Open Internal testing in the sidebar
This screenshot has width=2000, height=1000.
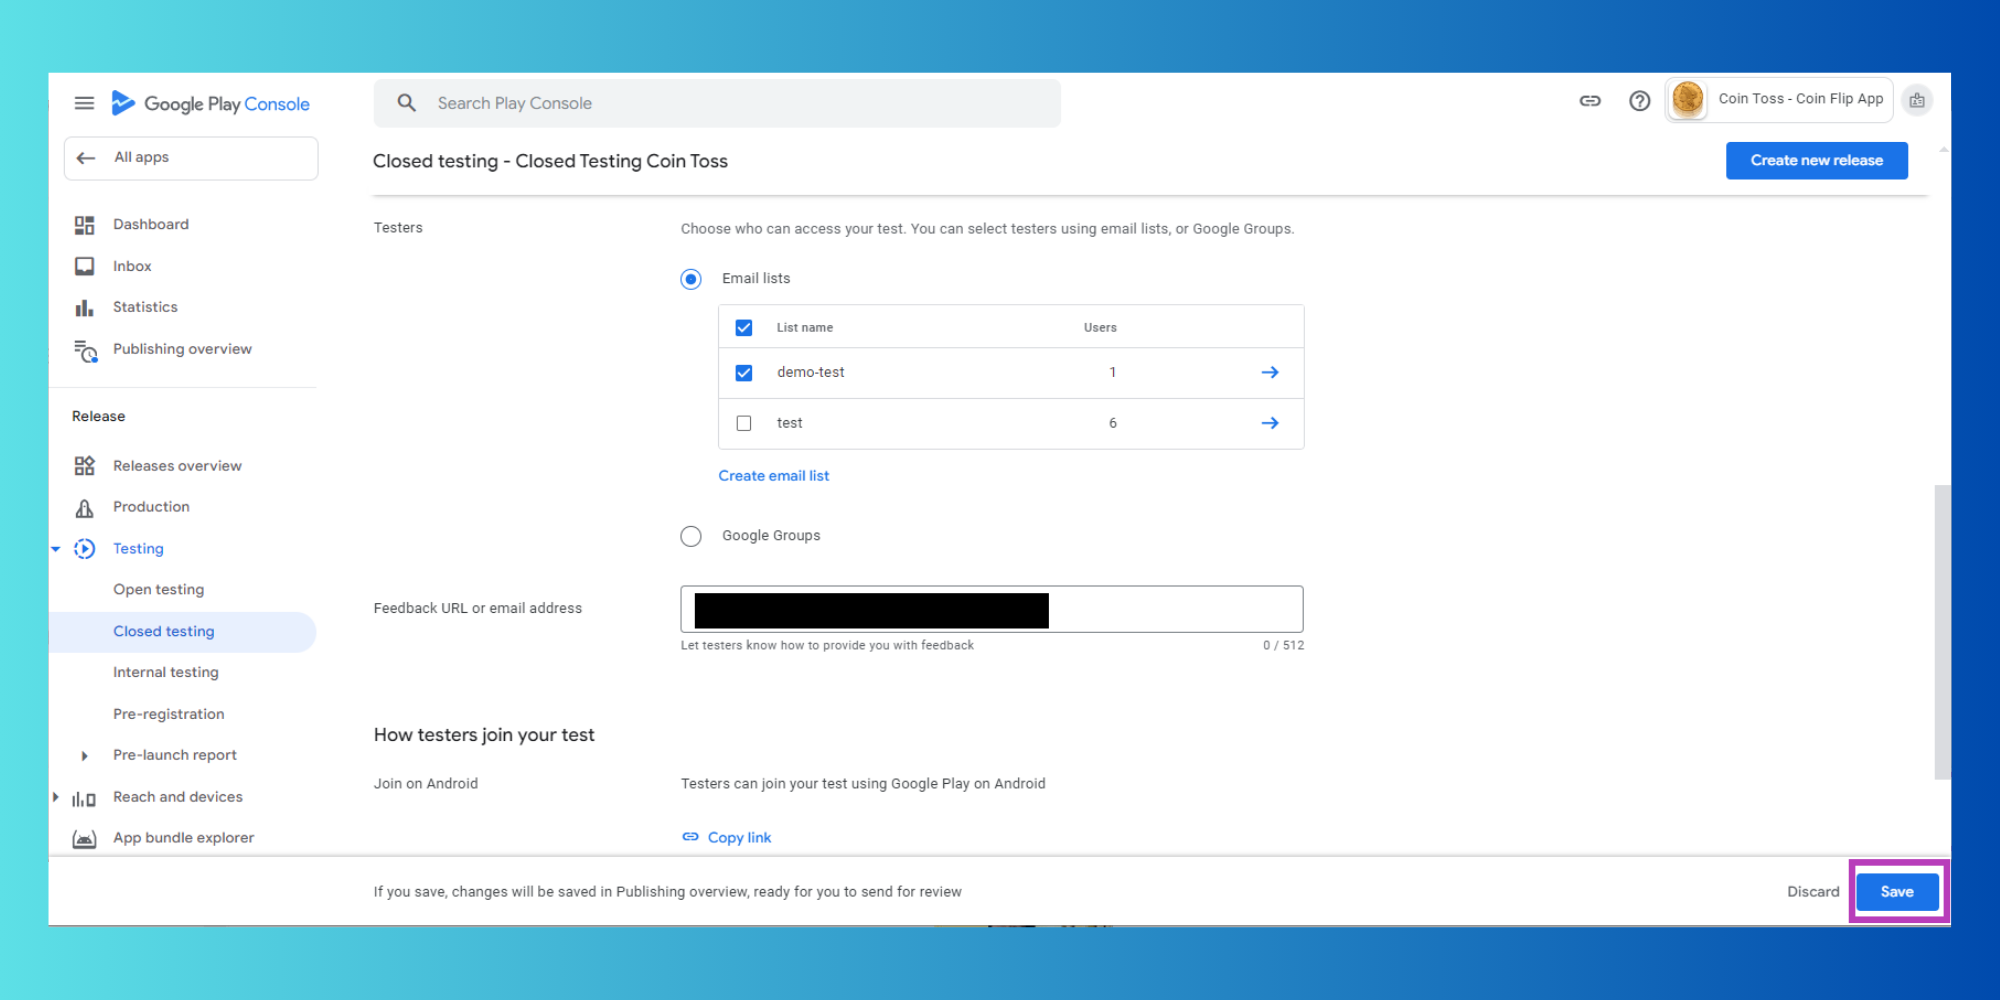coord(166,672)
